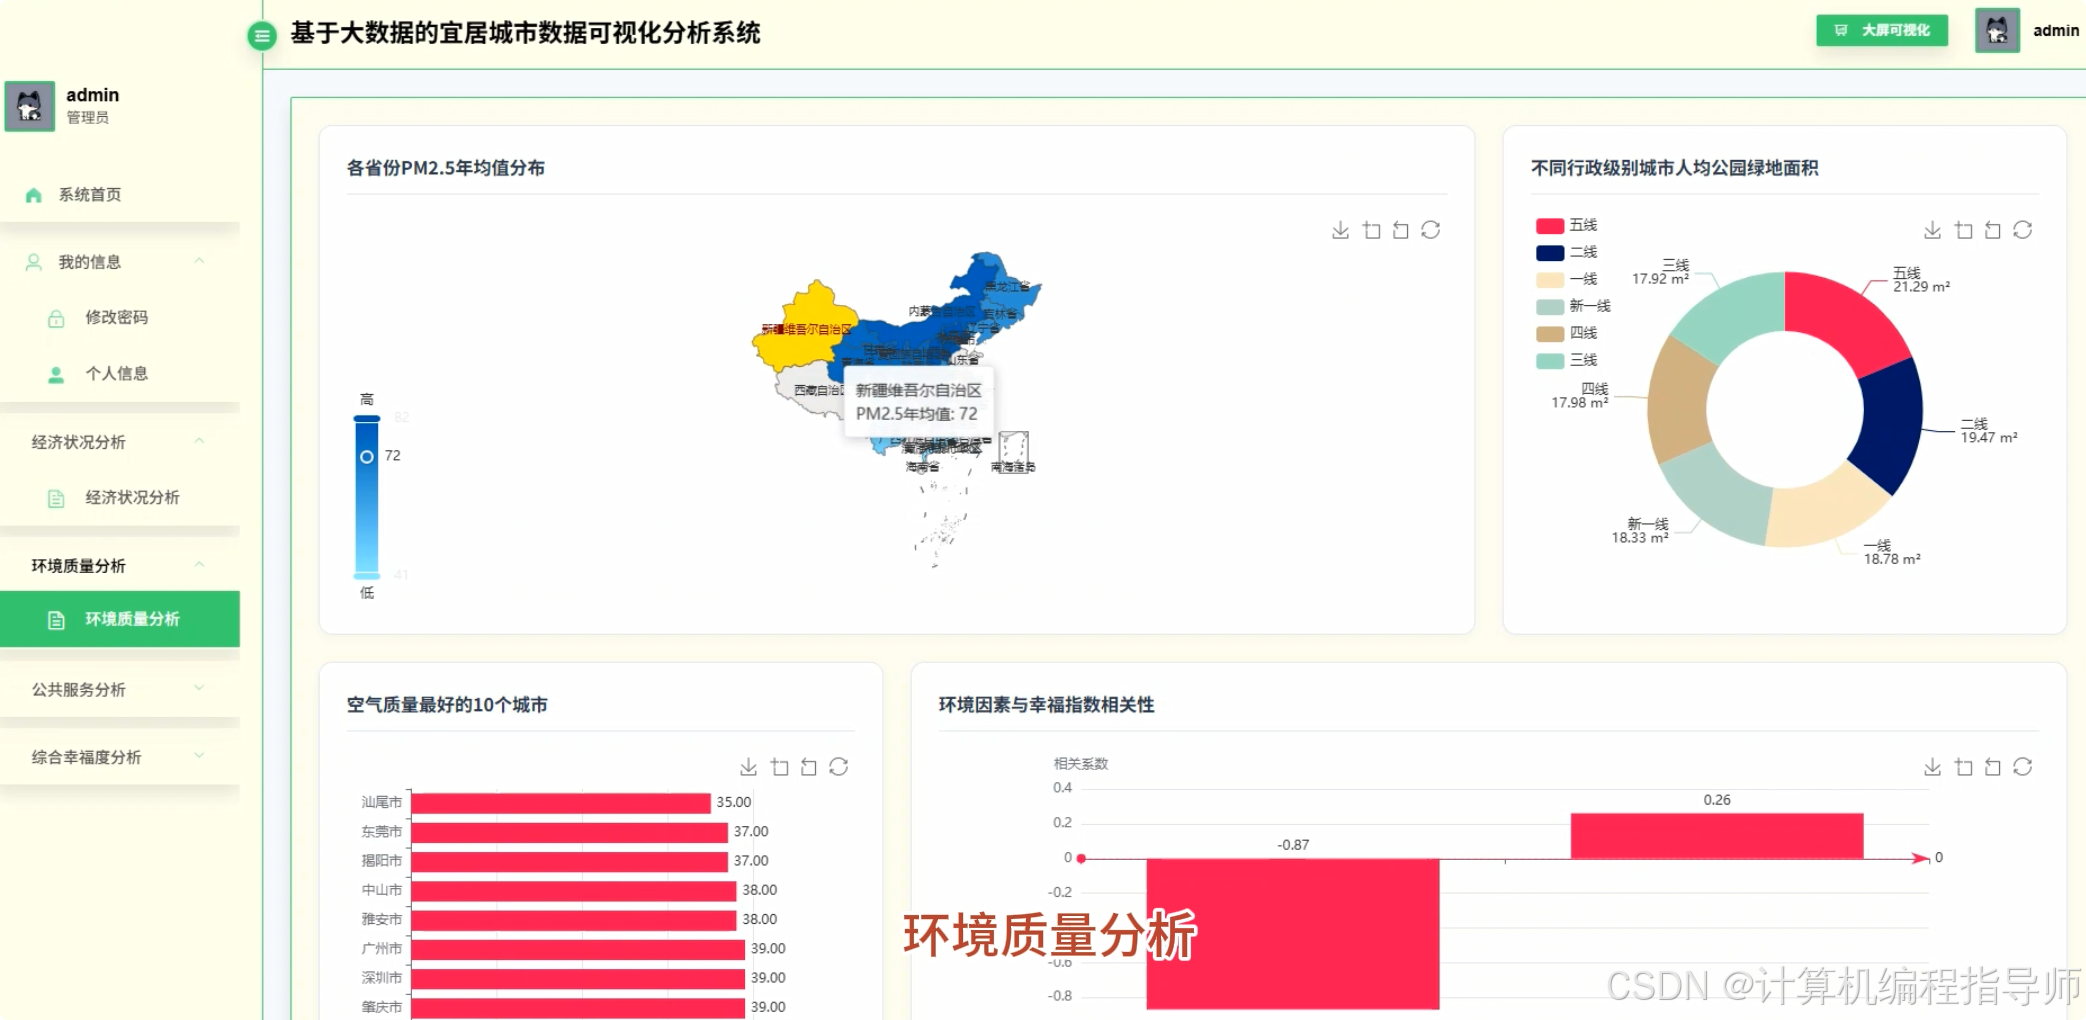Screen dimensions: 2086x1020
Task: Toggle the 新一线 legend series
Action: tap(1573, 307)
